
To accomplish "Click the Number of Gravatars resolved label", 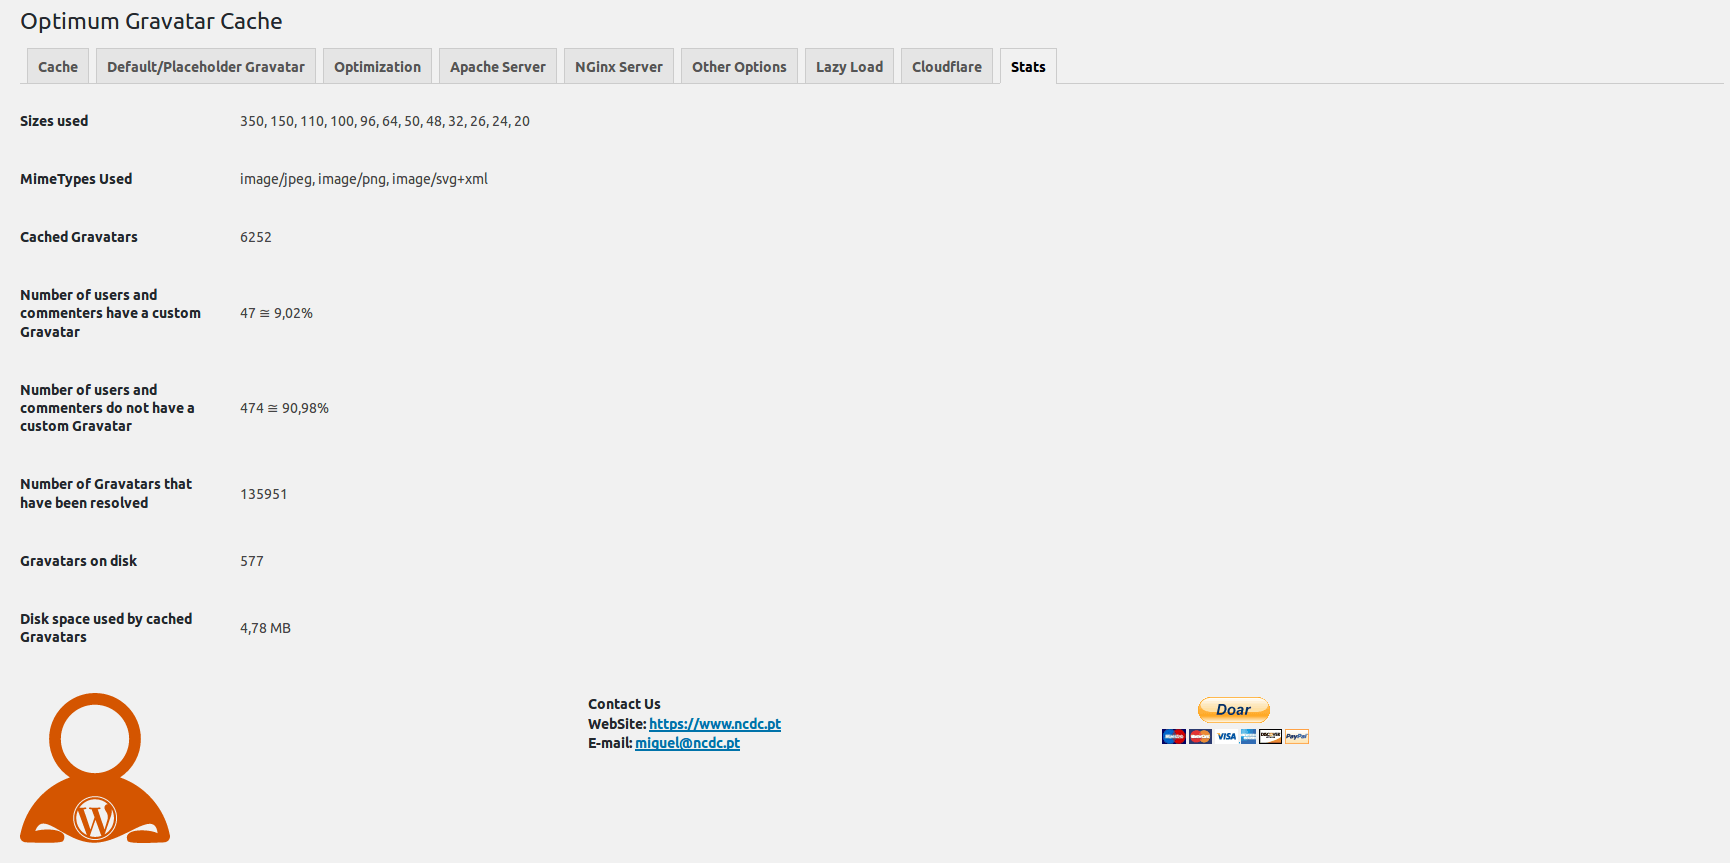I will point(106,493).
